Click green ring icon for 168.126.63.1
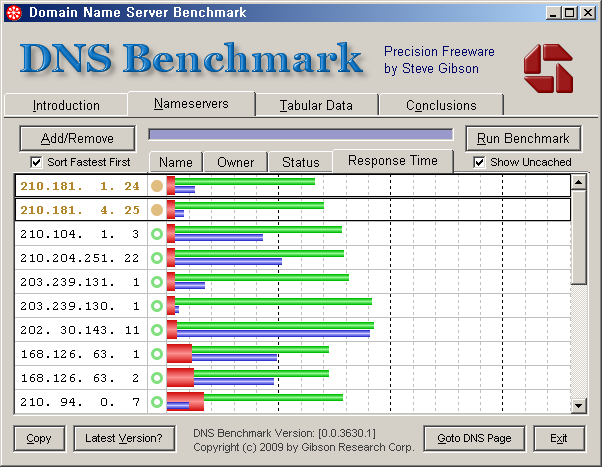602x467 pixels. (157, 354)
